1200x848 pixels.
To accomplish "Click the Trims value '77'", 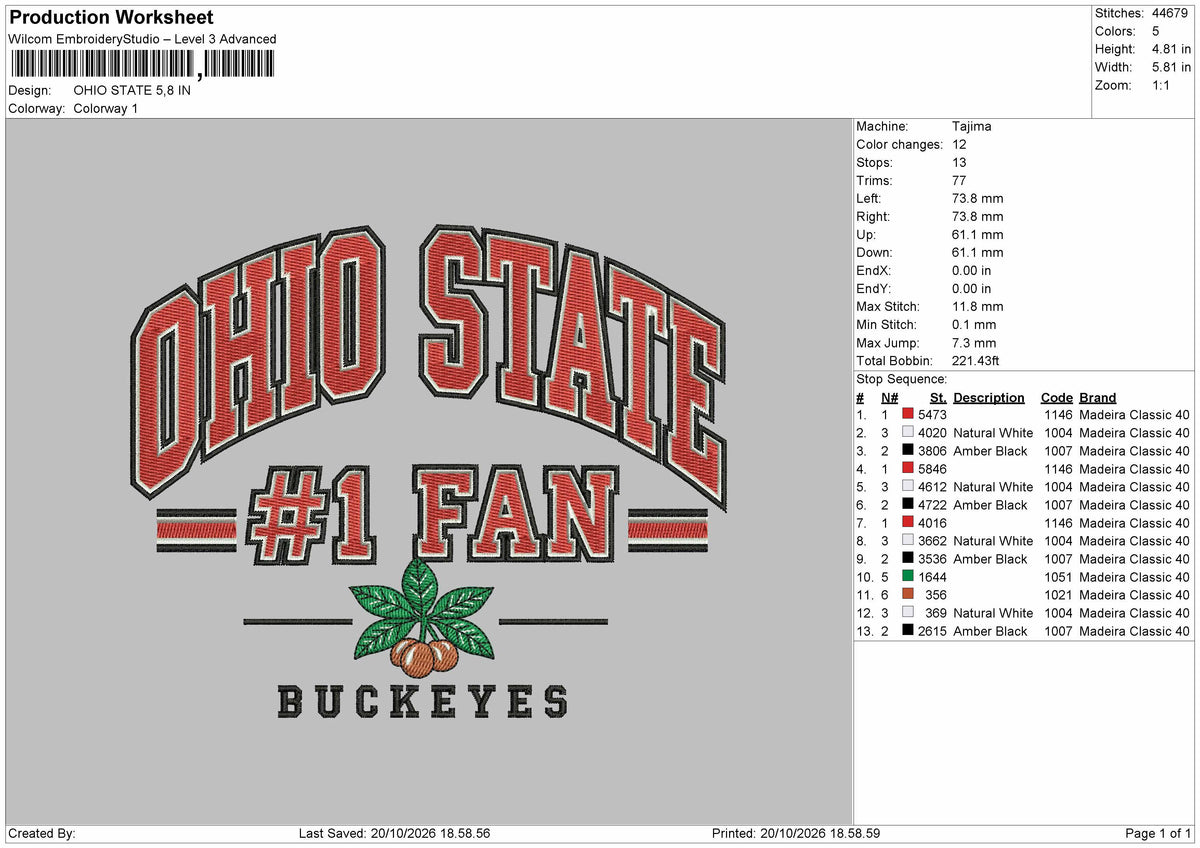I will [x=960, y=181].
